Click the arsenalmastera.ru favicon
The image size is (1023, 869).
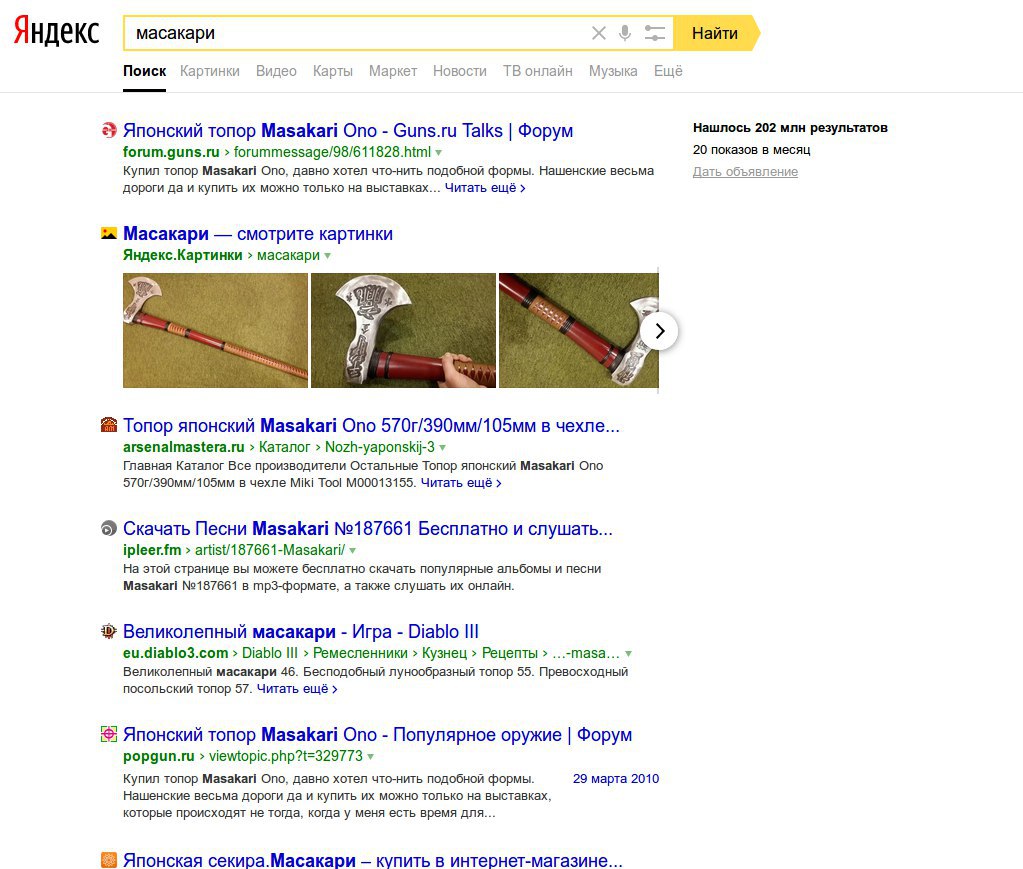pyautogui.click(x=109, y=425)
